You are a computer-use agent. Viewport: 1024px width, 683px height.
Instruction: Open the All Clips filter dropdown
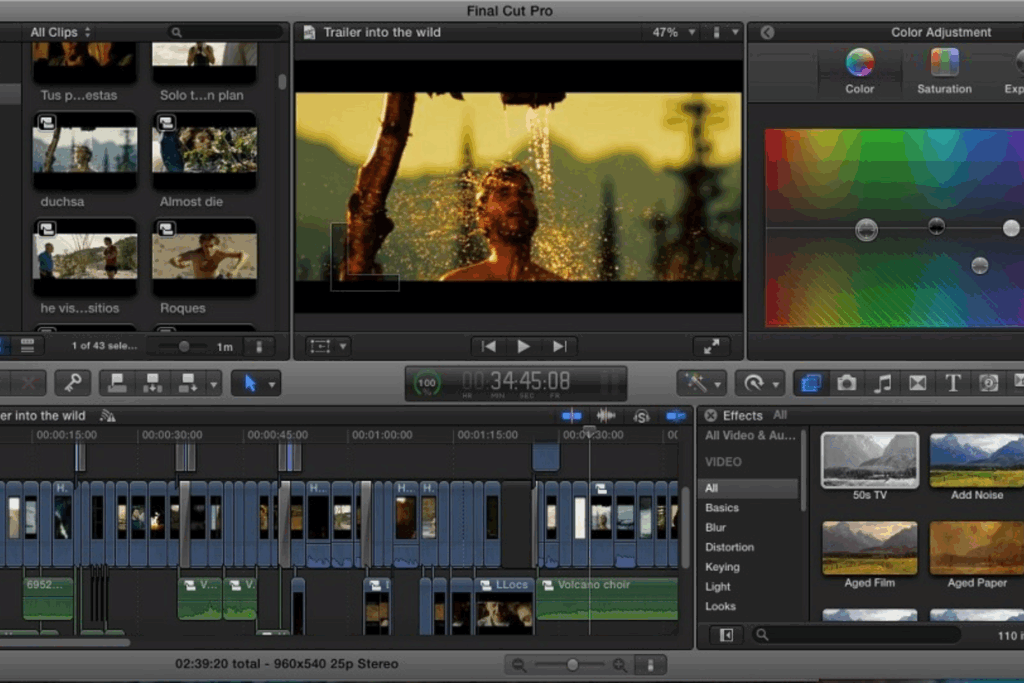pos(60,32)
